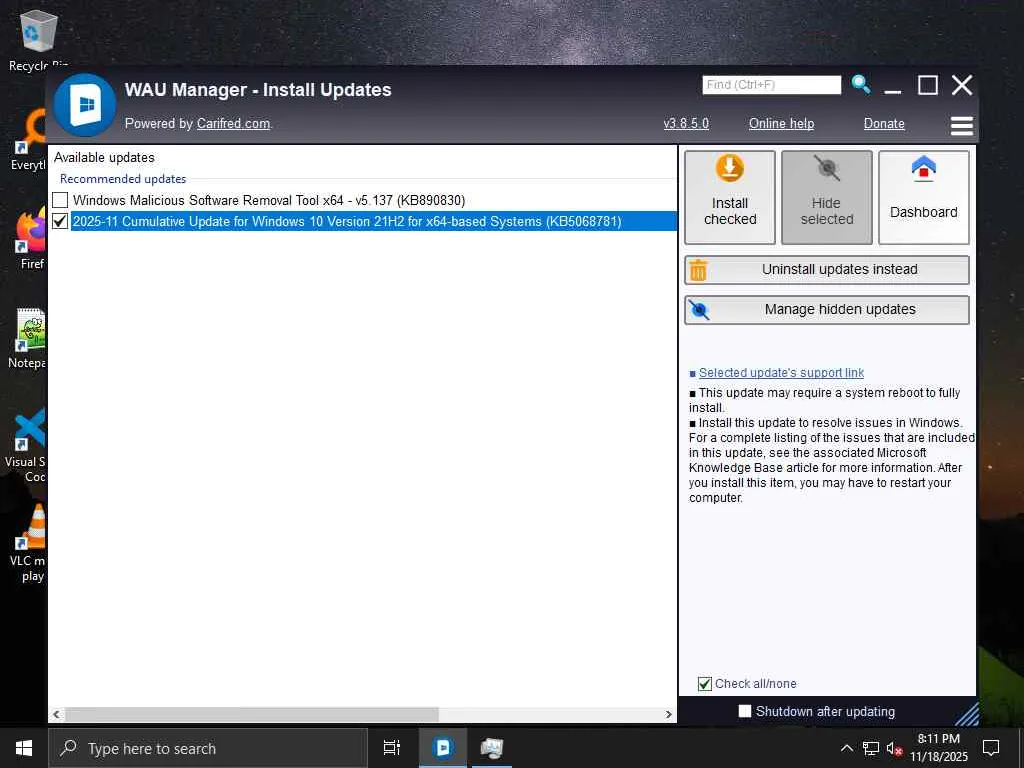Open Task View on taskbar

[392, 748]
